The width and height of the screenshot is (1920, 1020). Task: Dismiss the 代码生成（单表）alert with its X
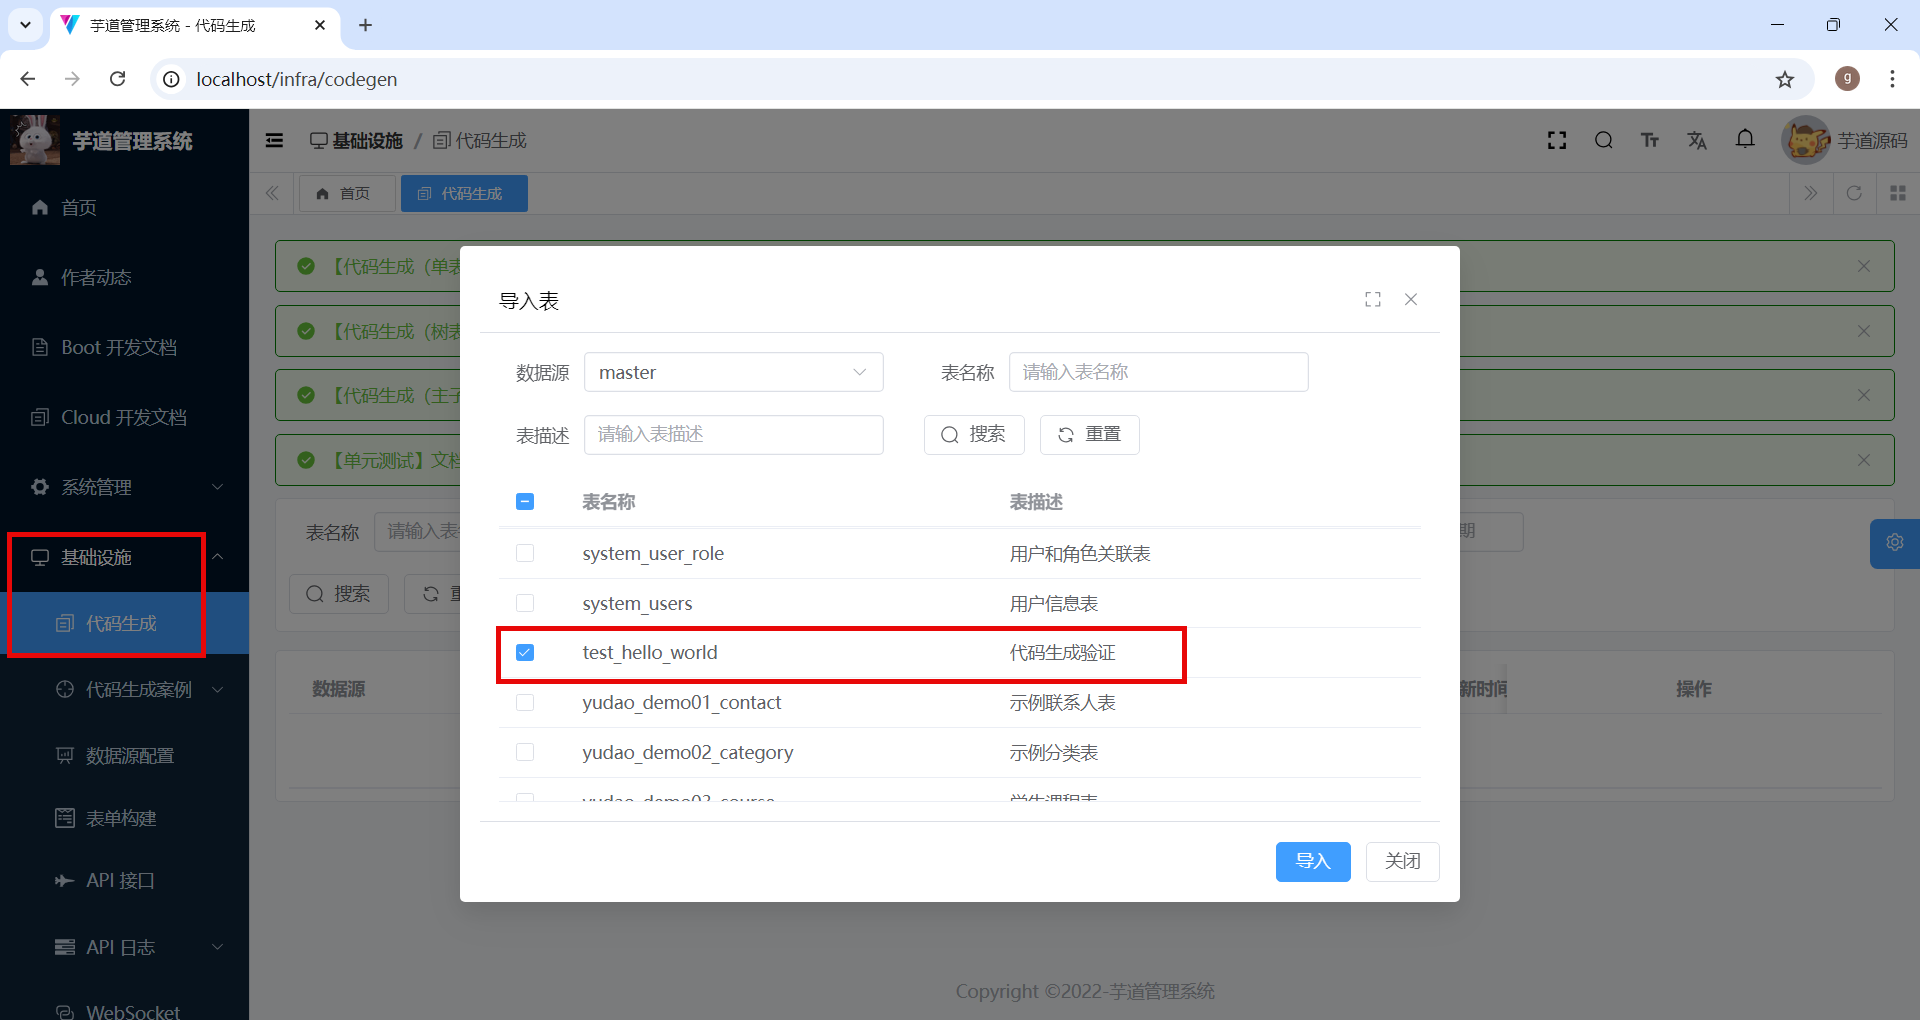point(1863,266)
